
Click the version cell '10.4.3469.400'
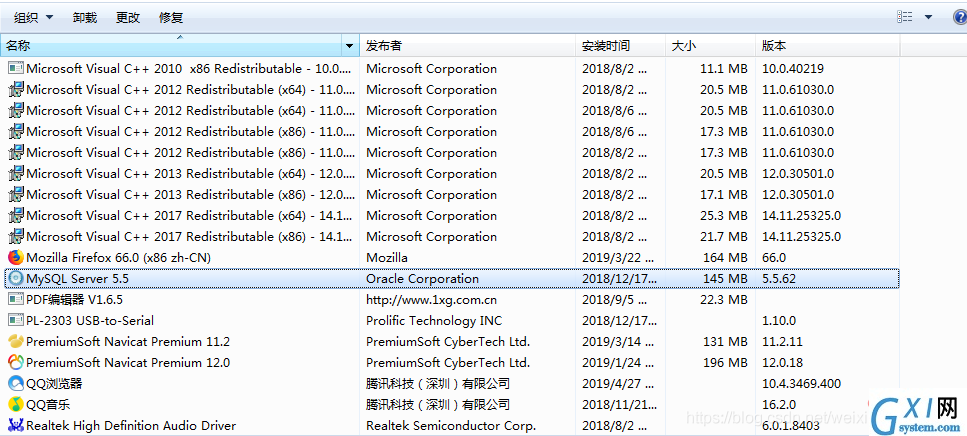[801, 383]
